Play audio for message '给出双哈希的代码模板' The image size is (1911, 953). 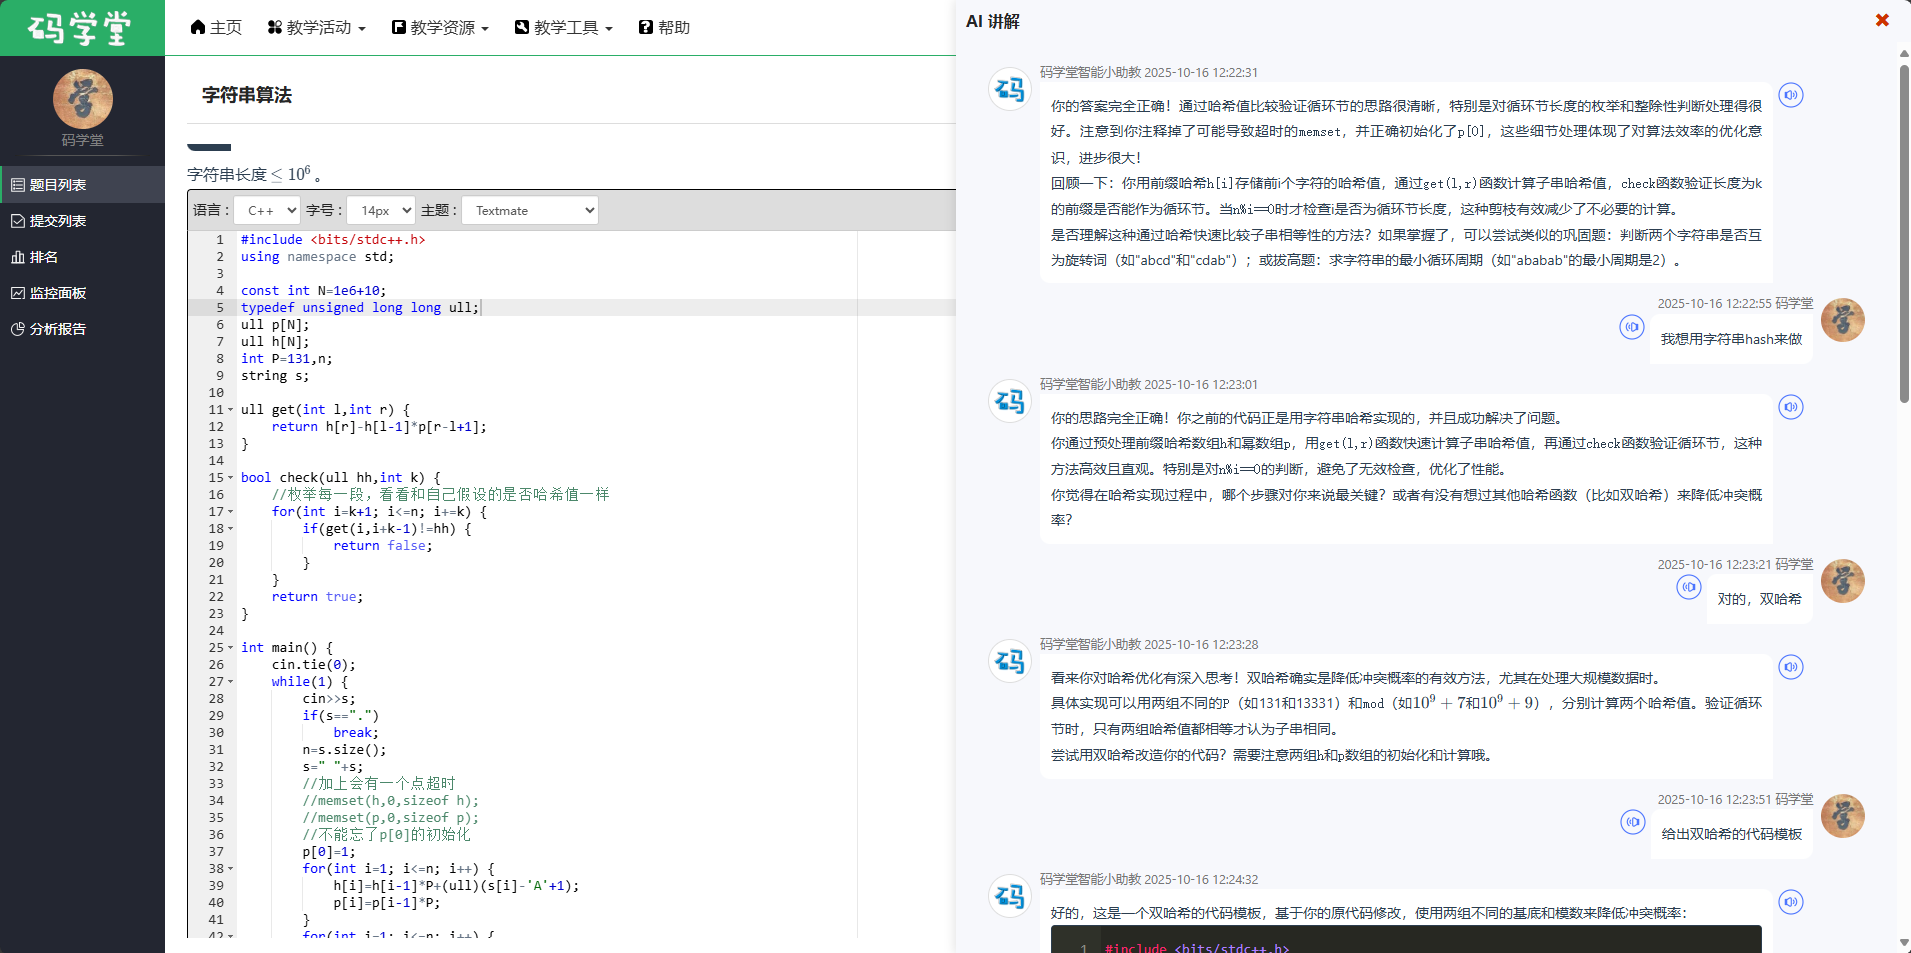coord(1632,822)
